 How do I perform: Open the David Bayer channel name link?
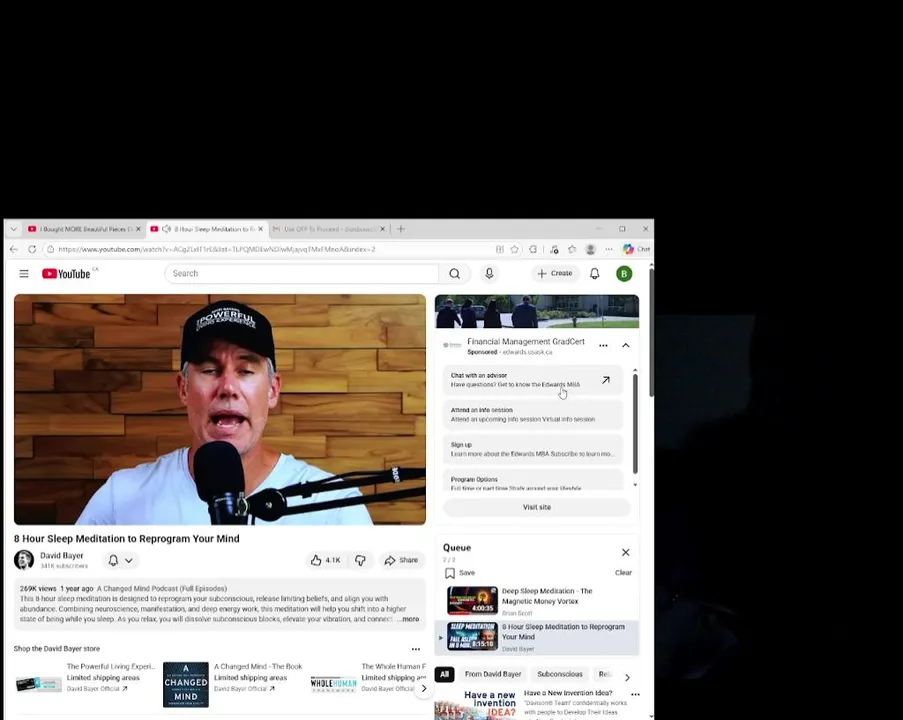coord(62,556)
